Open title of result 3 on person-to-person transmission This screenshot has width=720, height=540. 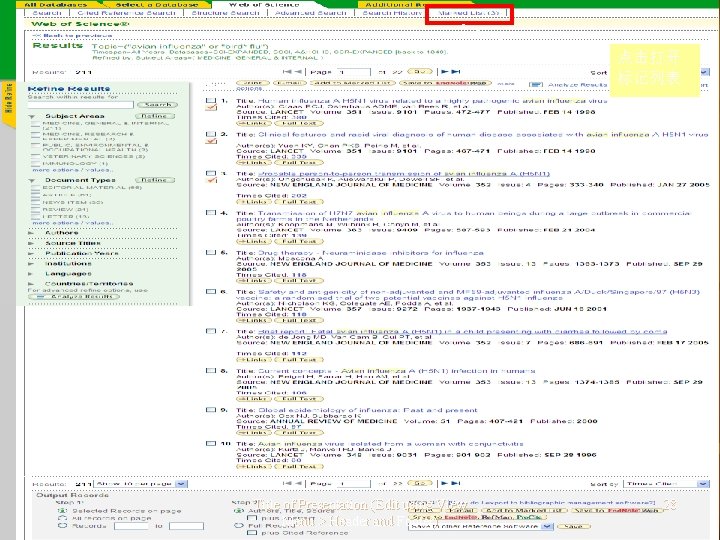point(404,174)
